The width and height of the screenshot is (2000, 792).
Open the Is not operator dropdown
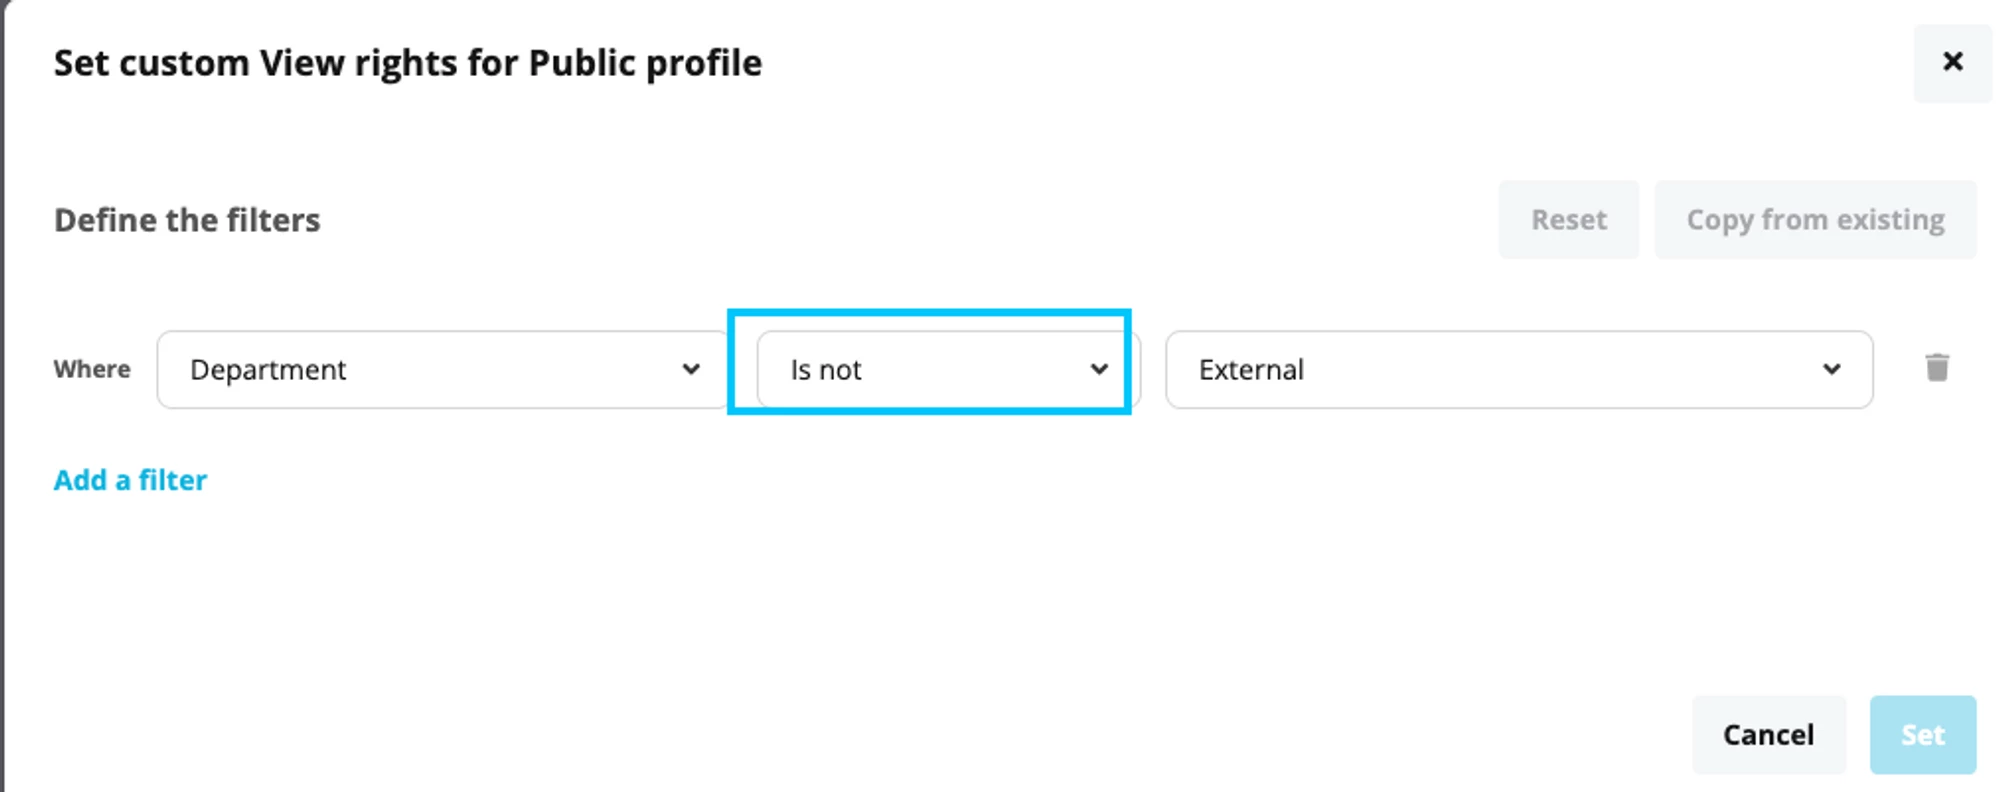pos(947,370)
